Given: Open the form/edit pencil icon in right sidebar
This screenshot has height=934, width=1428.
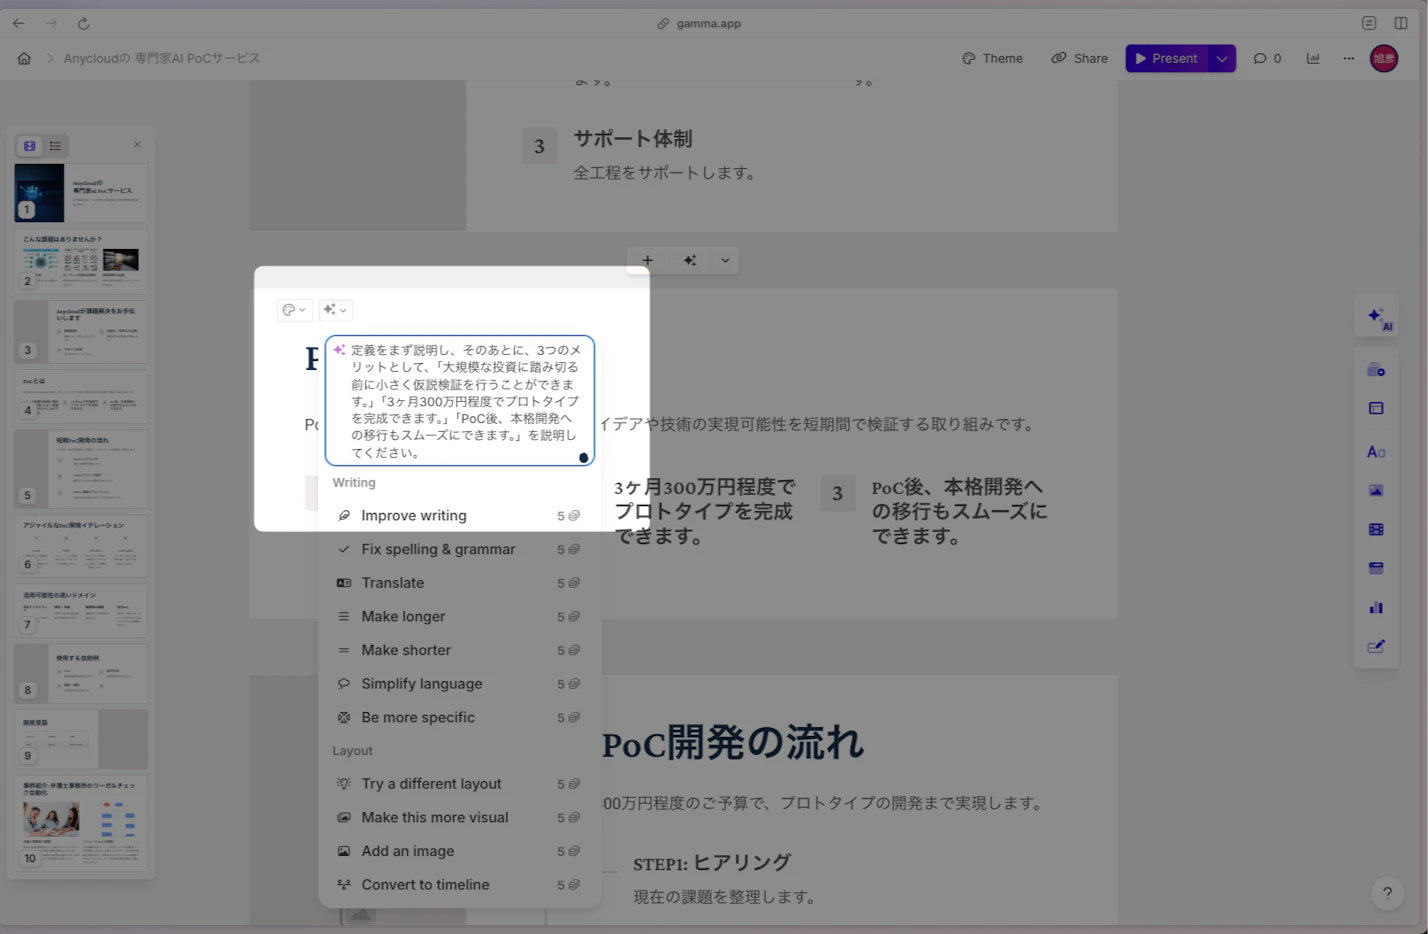Looking at the screenshot, I should click(1376, 647).
